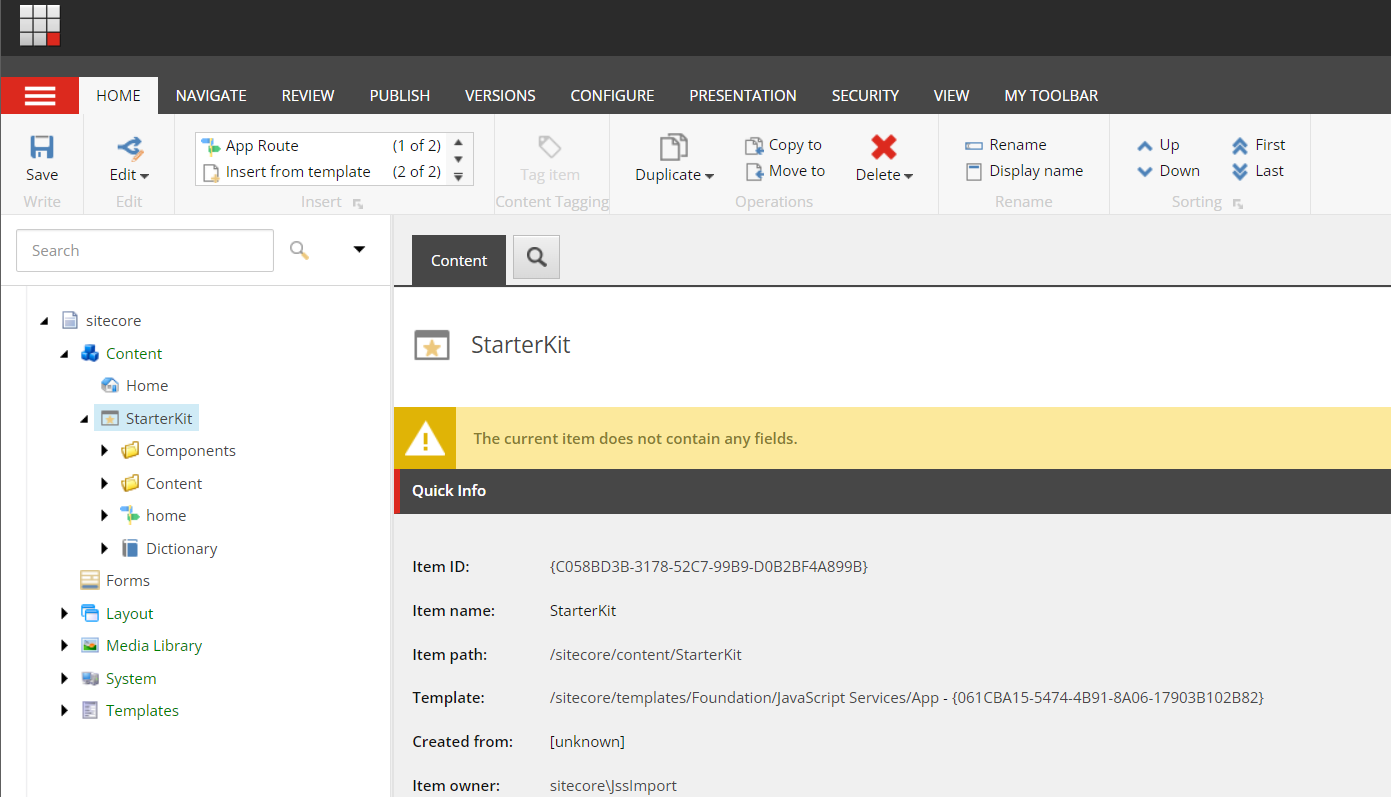1391x797 pixels.
Task: Click the Move to icon
Action: pyautogui.click(x=754, y=172)
